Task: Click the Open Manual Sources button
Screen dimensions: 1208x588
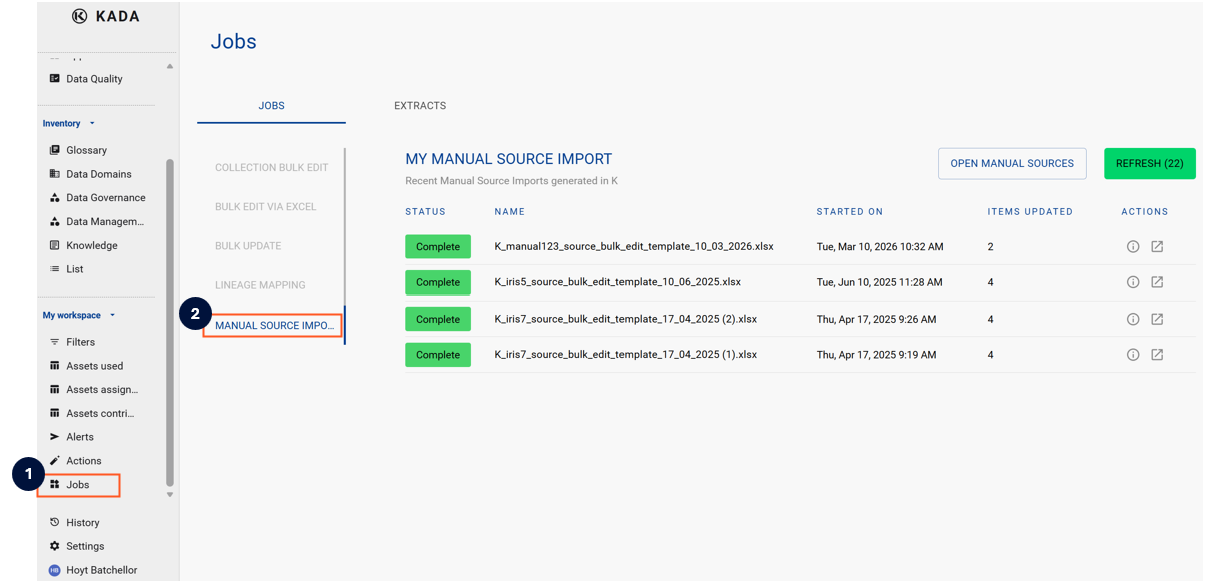Action: pyautogui.click(x=1011, y=164)
